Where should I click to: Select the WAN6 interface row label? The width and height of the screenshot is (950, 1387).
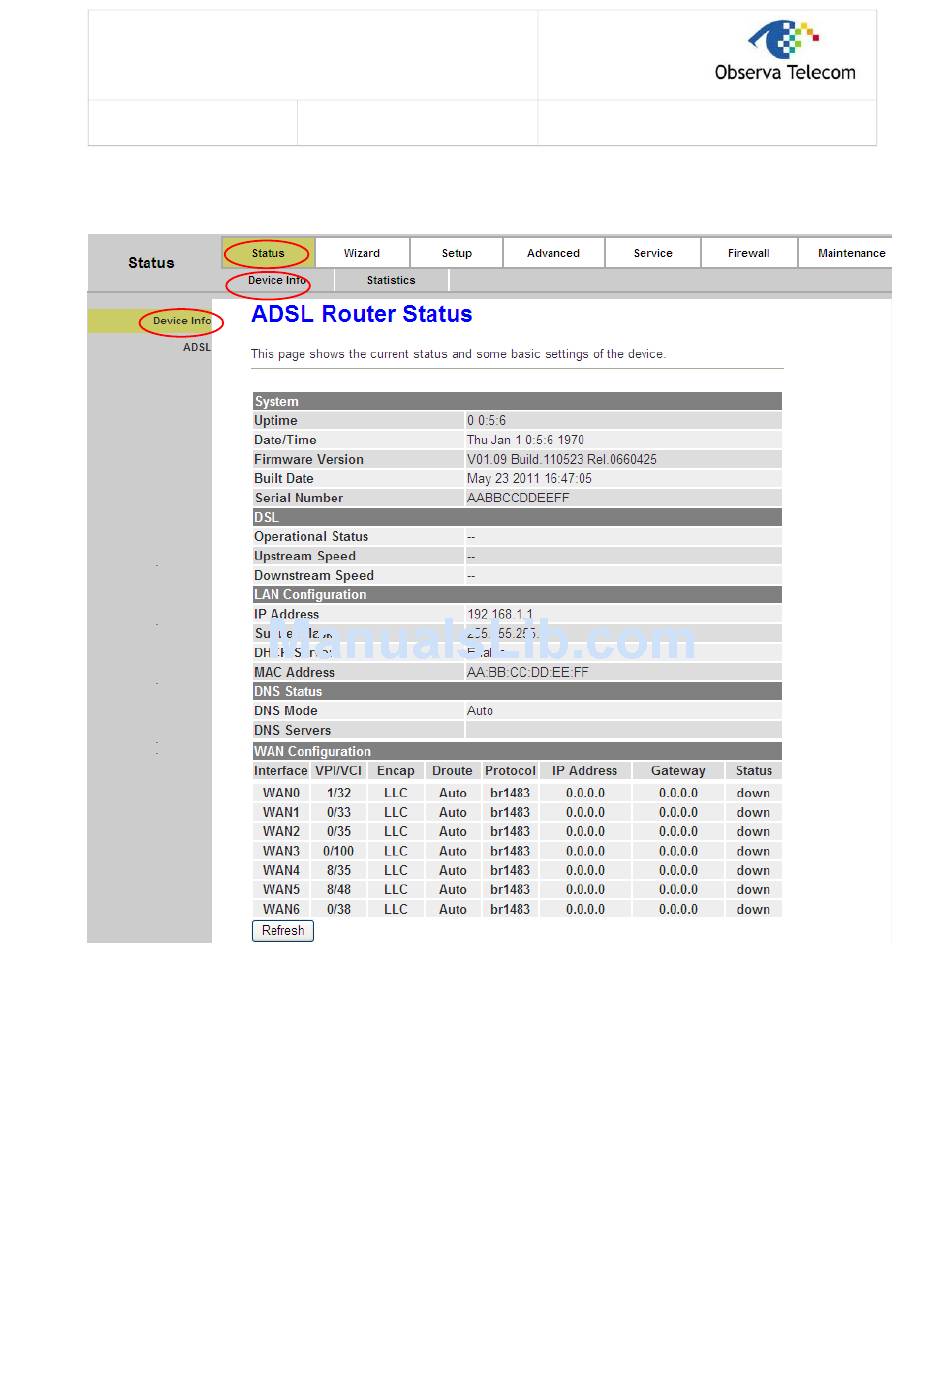[x=281, y=910]
